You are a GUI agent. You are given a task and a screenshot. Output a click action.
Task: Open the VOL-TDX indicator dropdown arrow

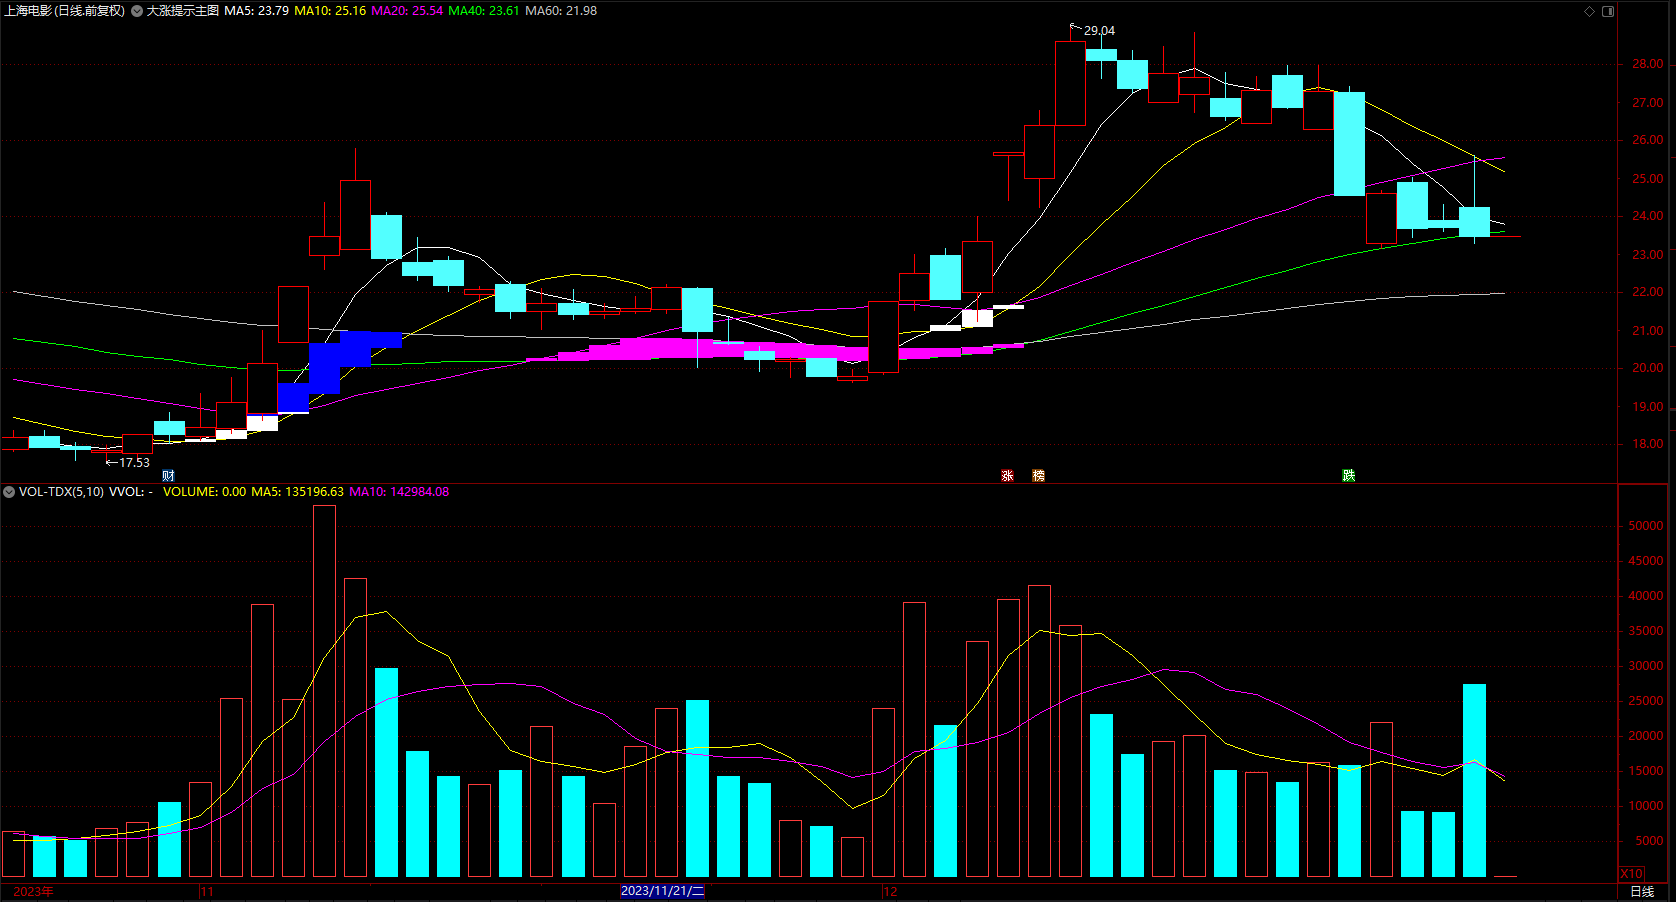9,492
